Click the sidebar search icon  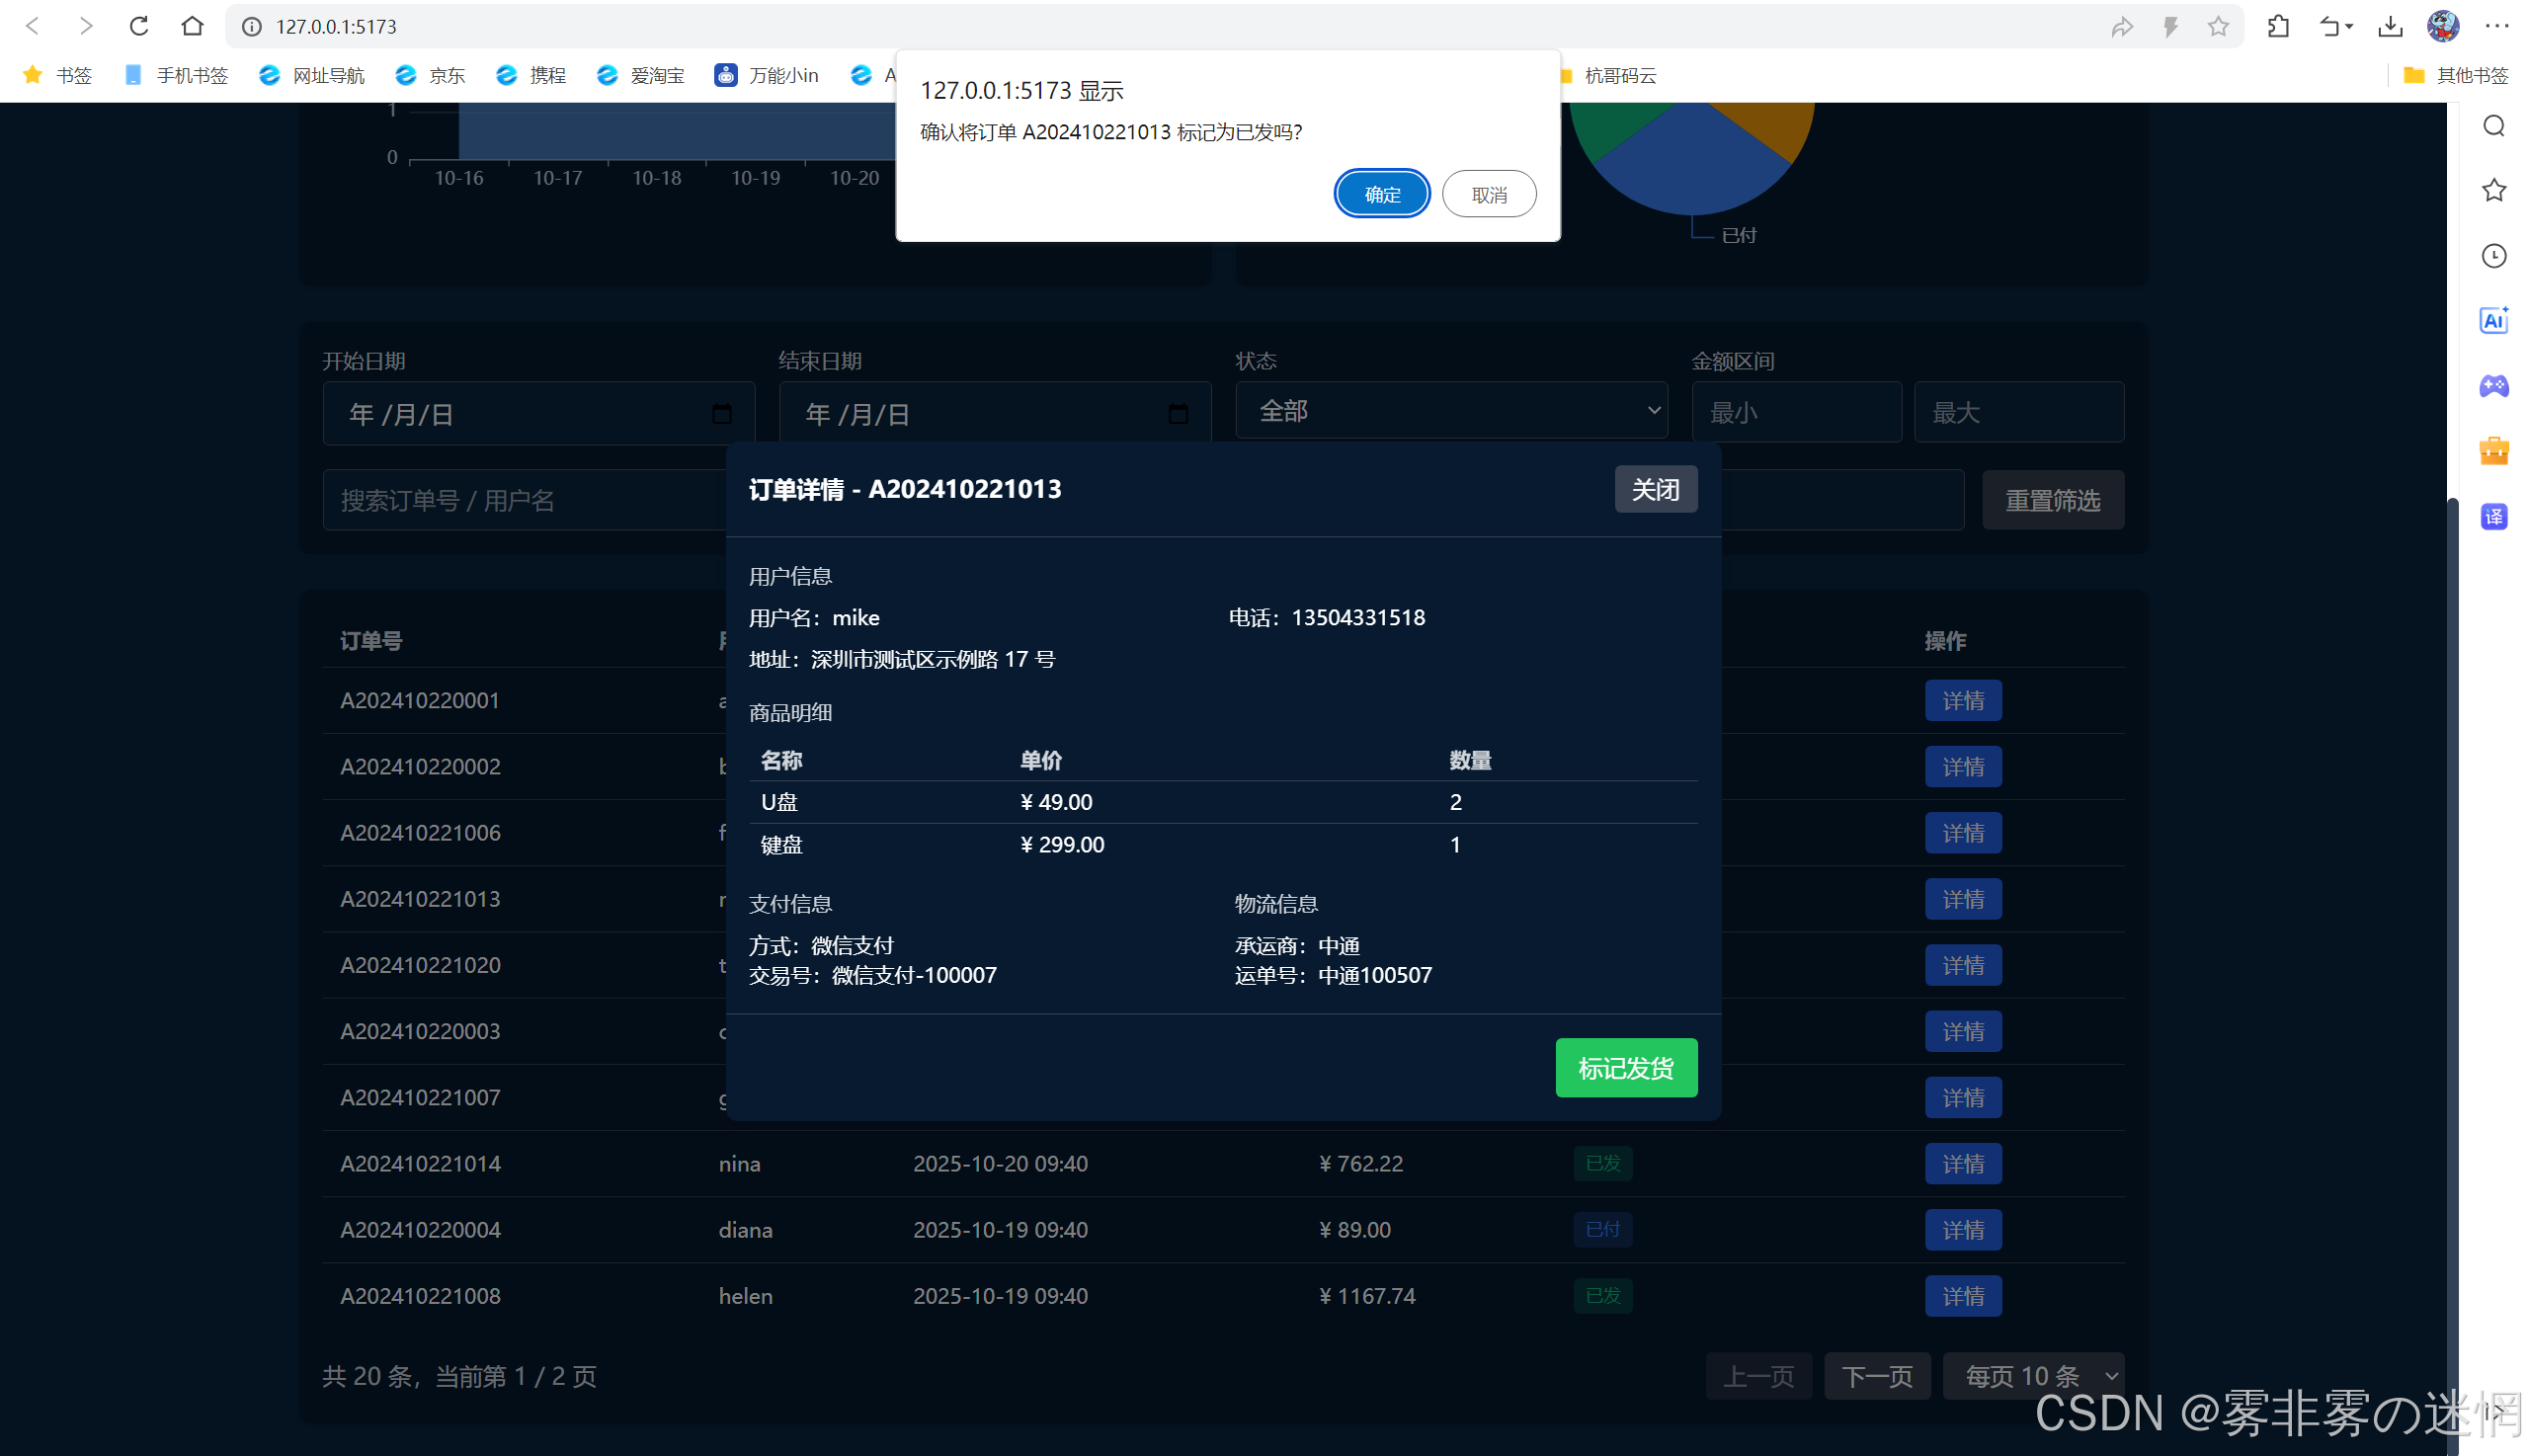(x=2493, y=126)
